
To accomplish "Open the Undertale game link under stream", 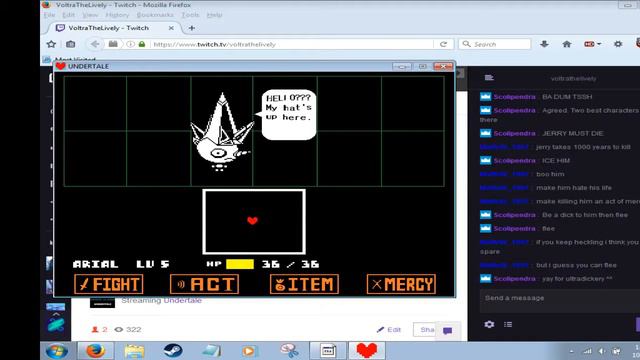I will 182,300.
